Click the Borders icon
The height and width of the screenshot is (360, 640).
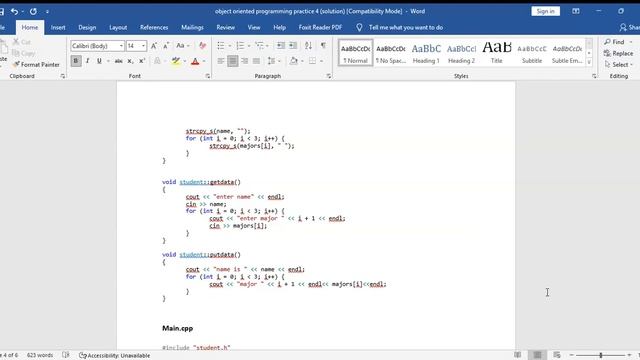point(312,61)
